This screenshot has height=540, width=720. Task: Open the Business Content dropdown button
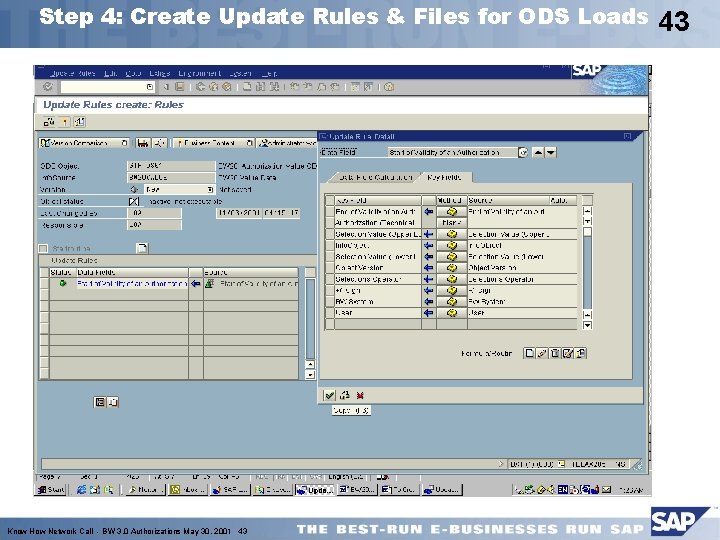(249, 143)
